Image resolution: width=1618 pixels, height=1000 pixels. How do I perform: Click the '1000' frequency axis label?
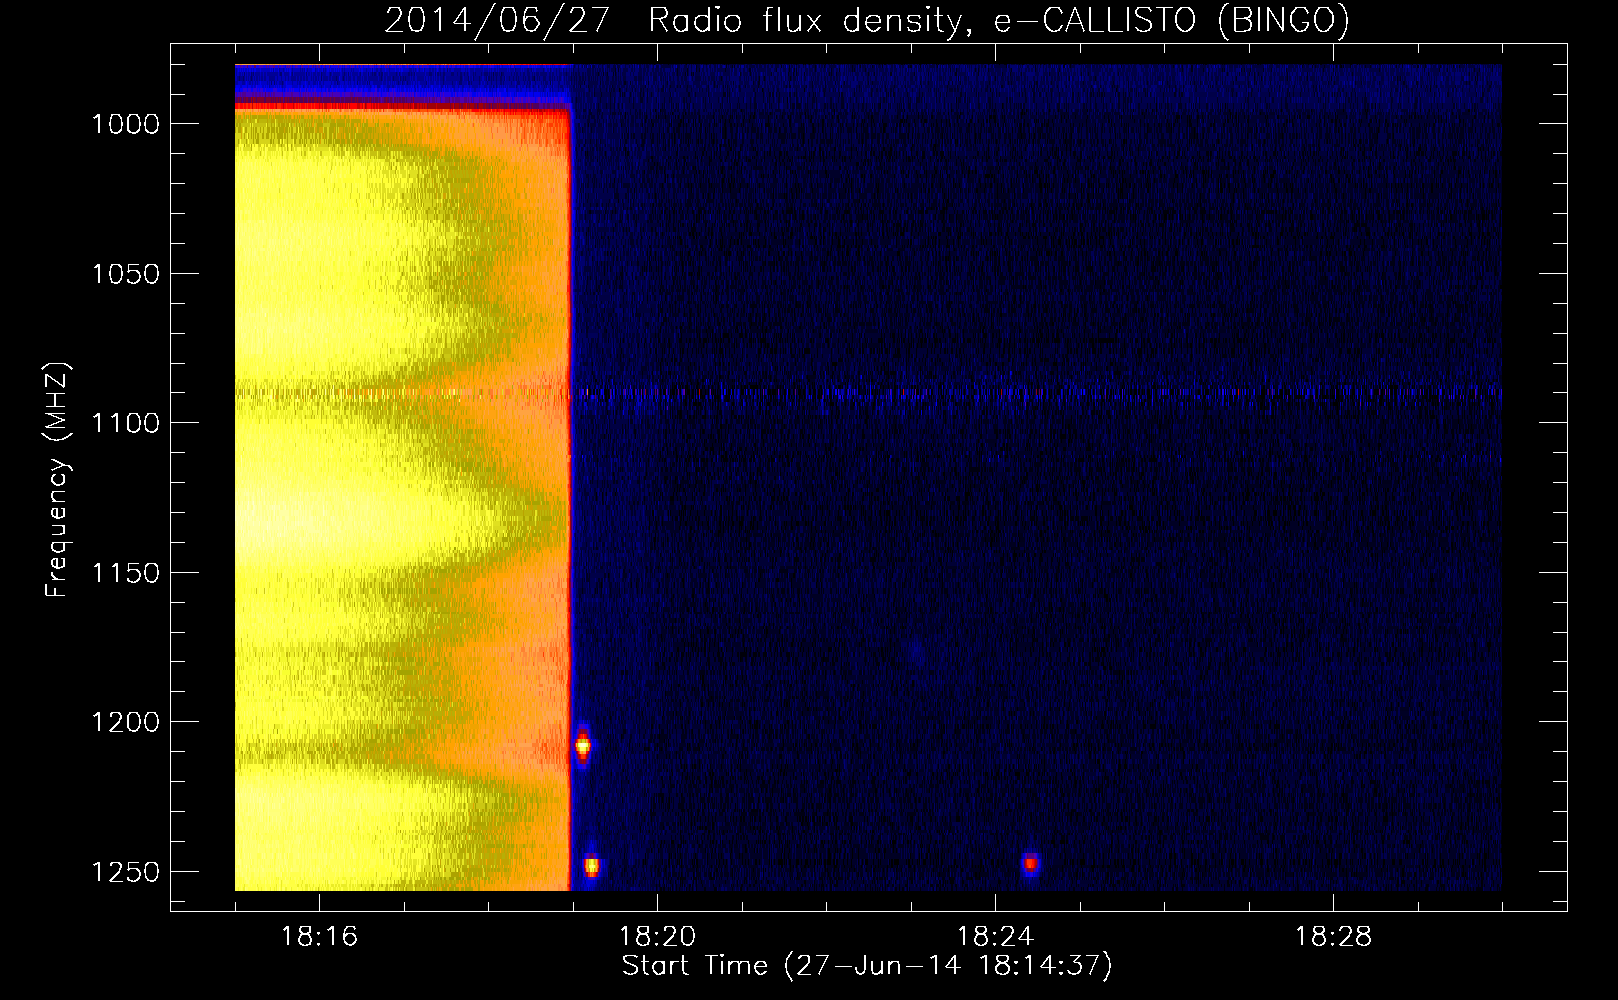pos(125,124)
